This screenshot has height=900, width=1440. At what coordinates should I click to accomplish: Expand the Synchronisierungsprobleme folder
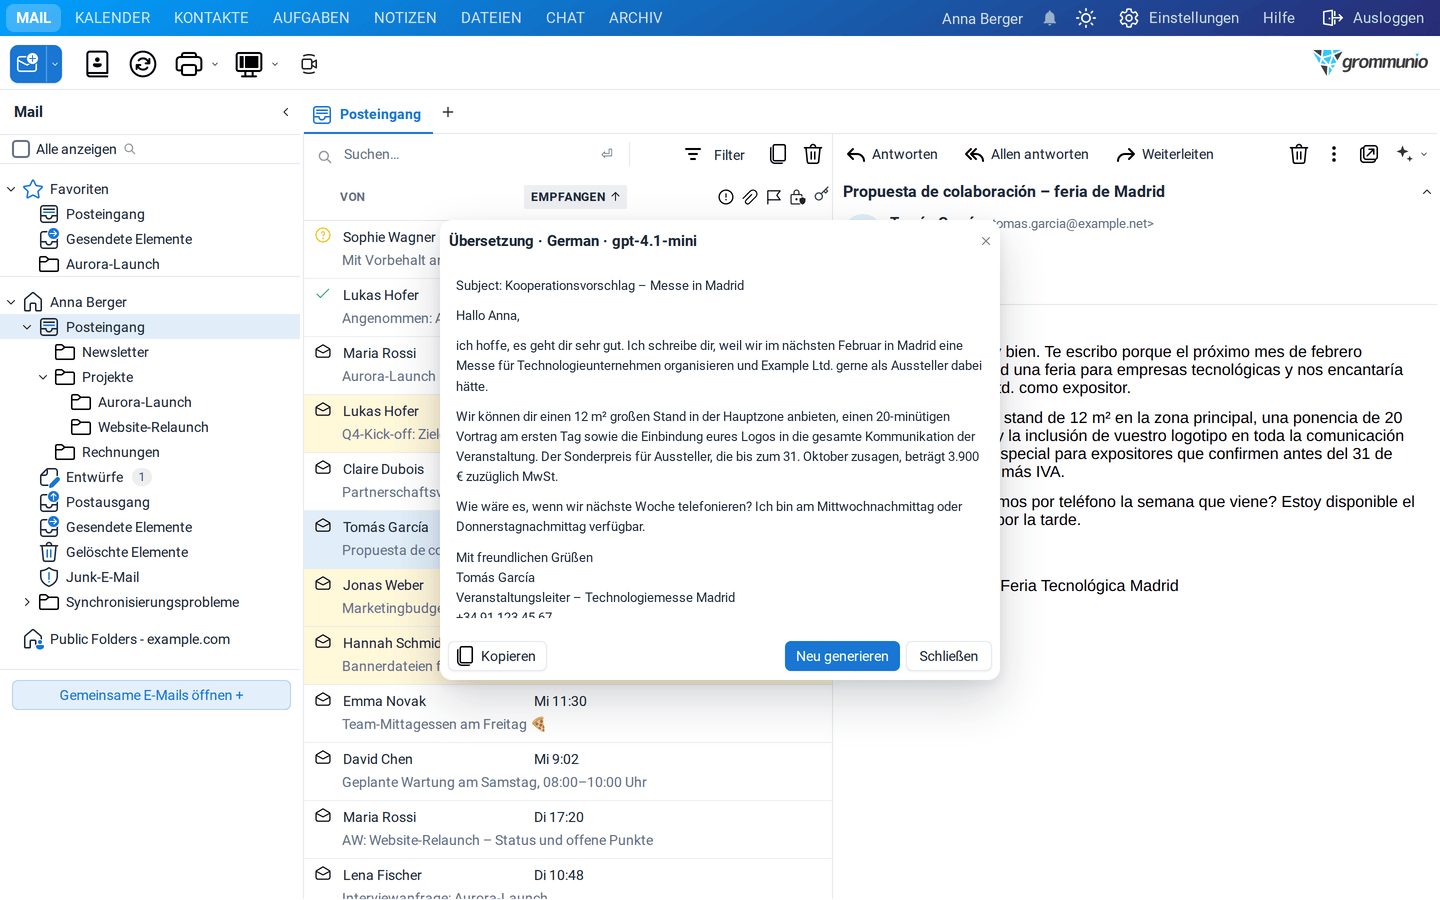click(x=27, y=602)
